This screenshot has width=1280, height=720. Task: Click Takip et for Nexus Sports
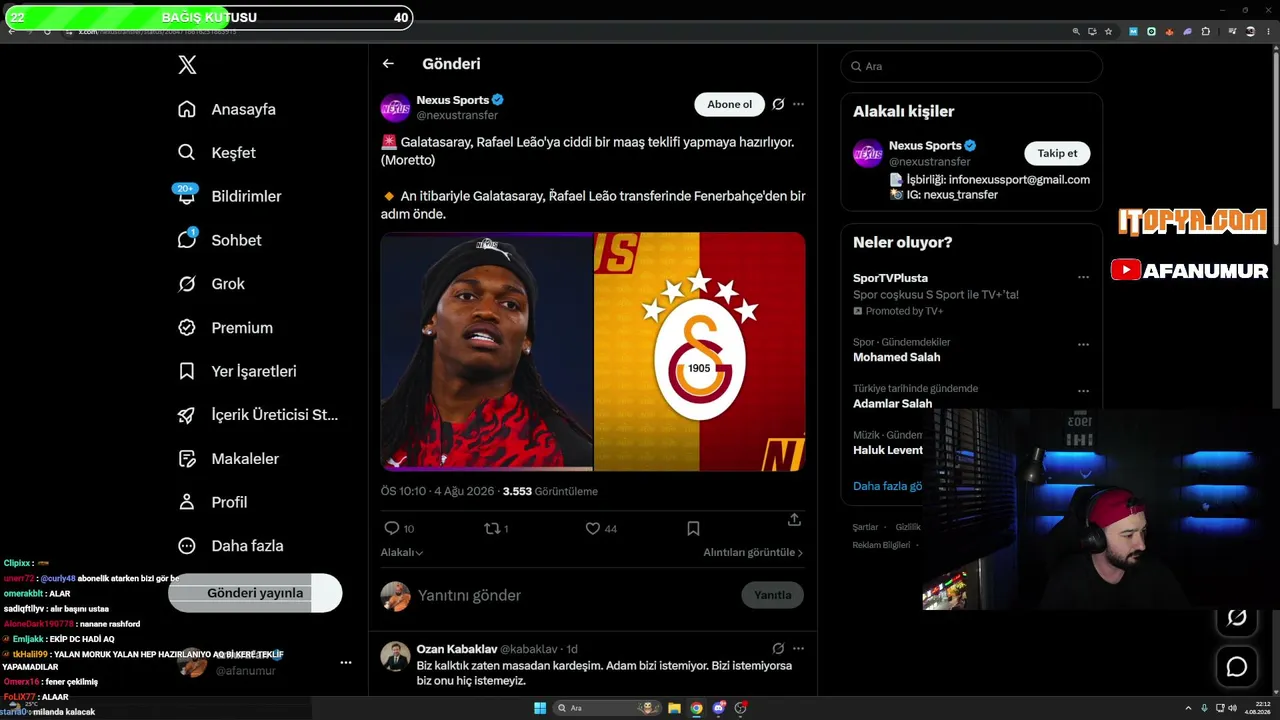pos(1057,153)
